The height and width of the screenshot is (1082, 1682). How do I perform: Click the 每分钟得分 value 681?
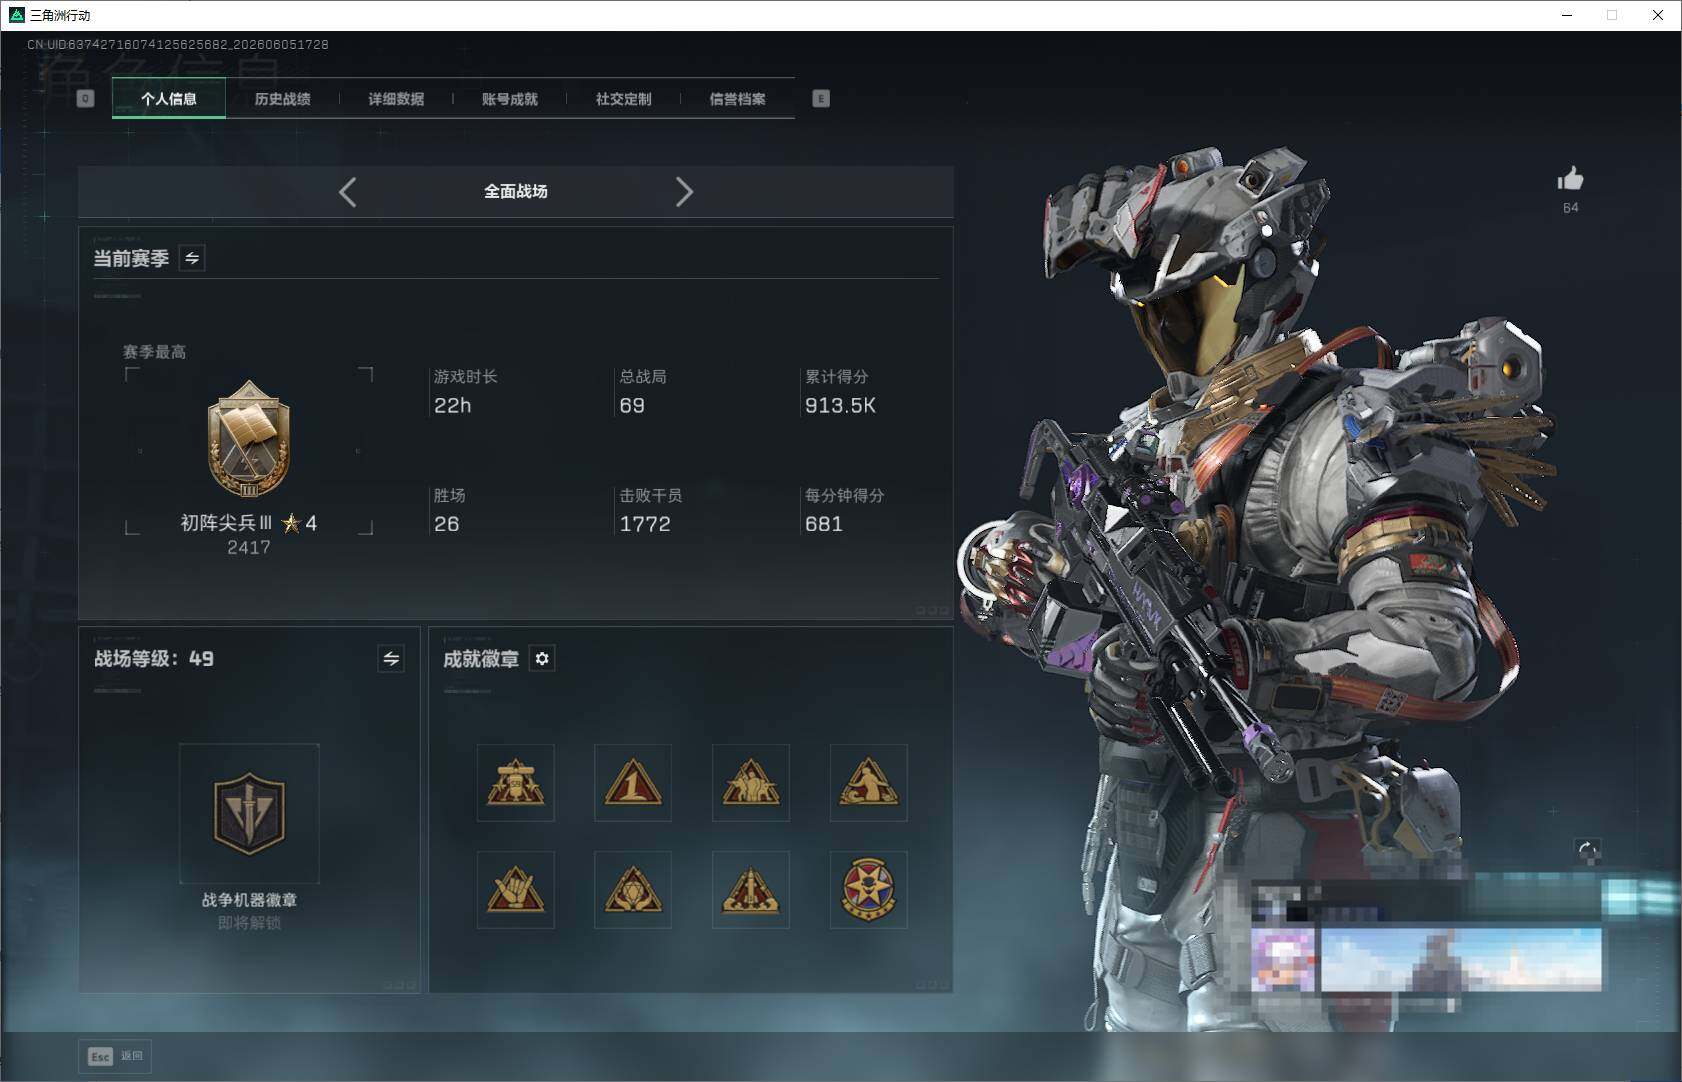pos(824,524)
